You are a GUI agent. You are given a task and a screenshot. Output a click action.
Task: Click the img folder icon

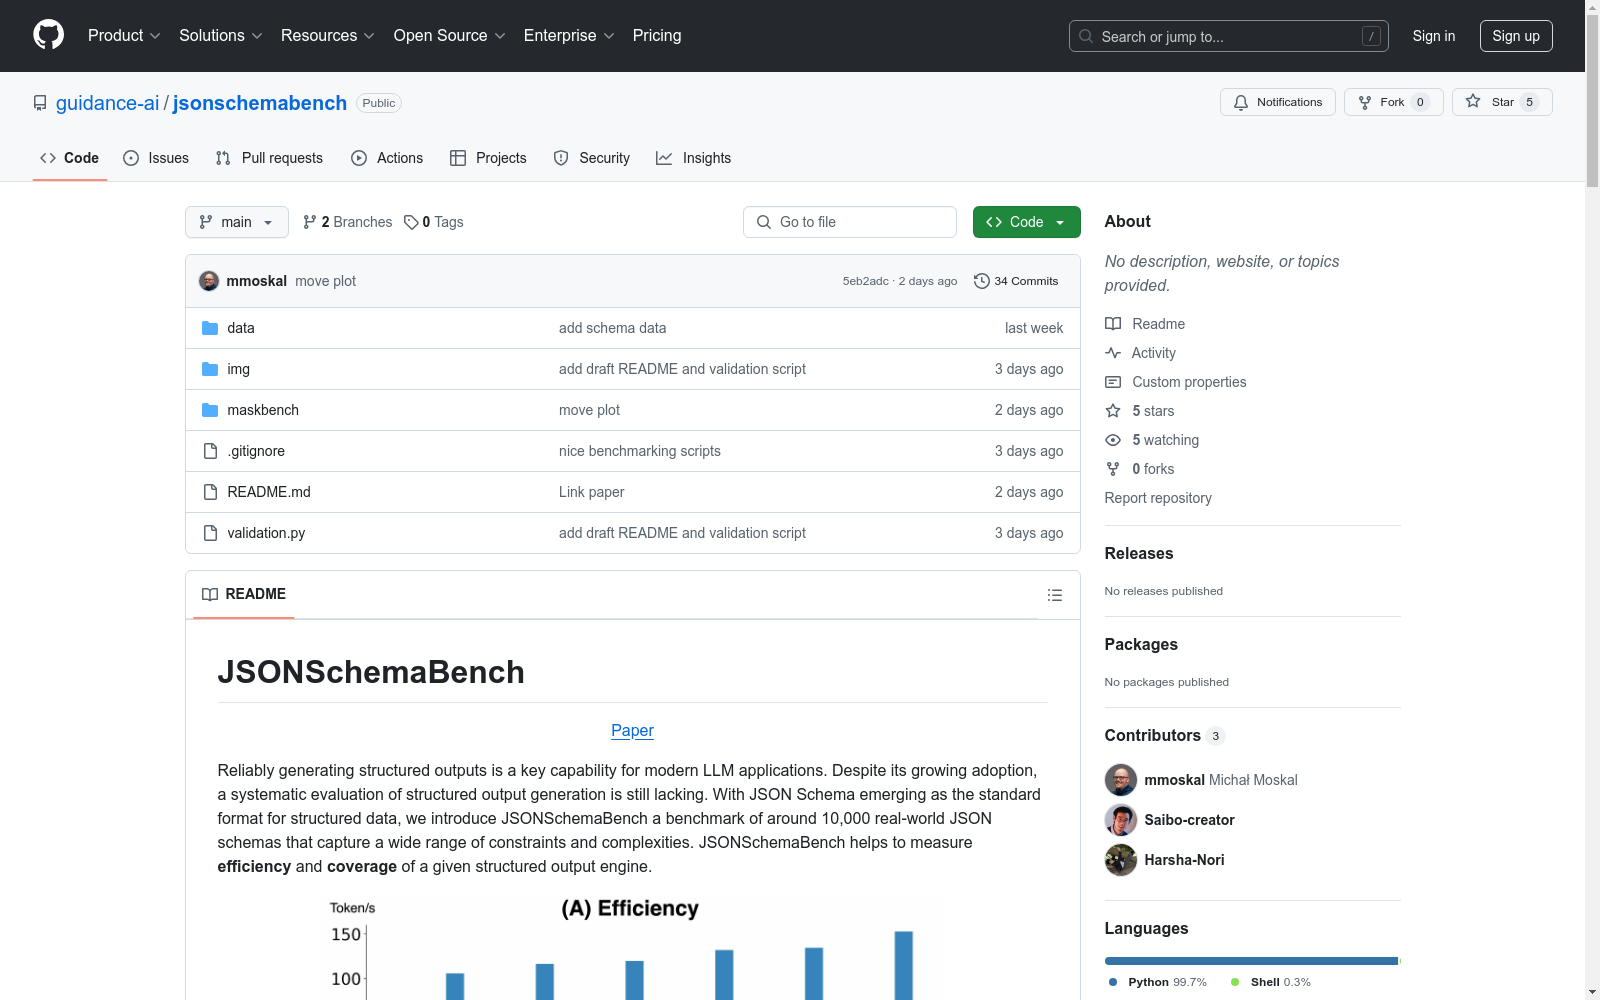click(210, 369)
